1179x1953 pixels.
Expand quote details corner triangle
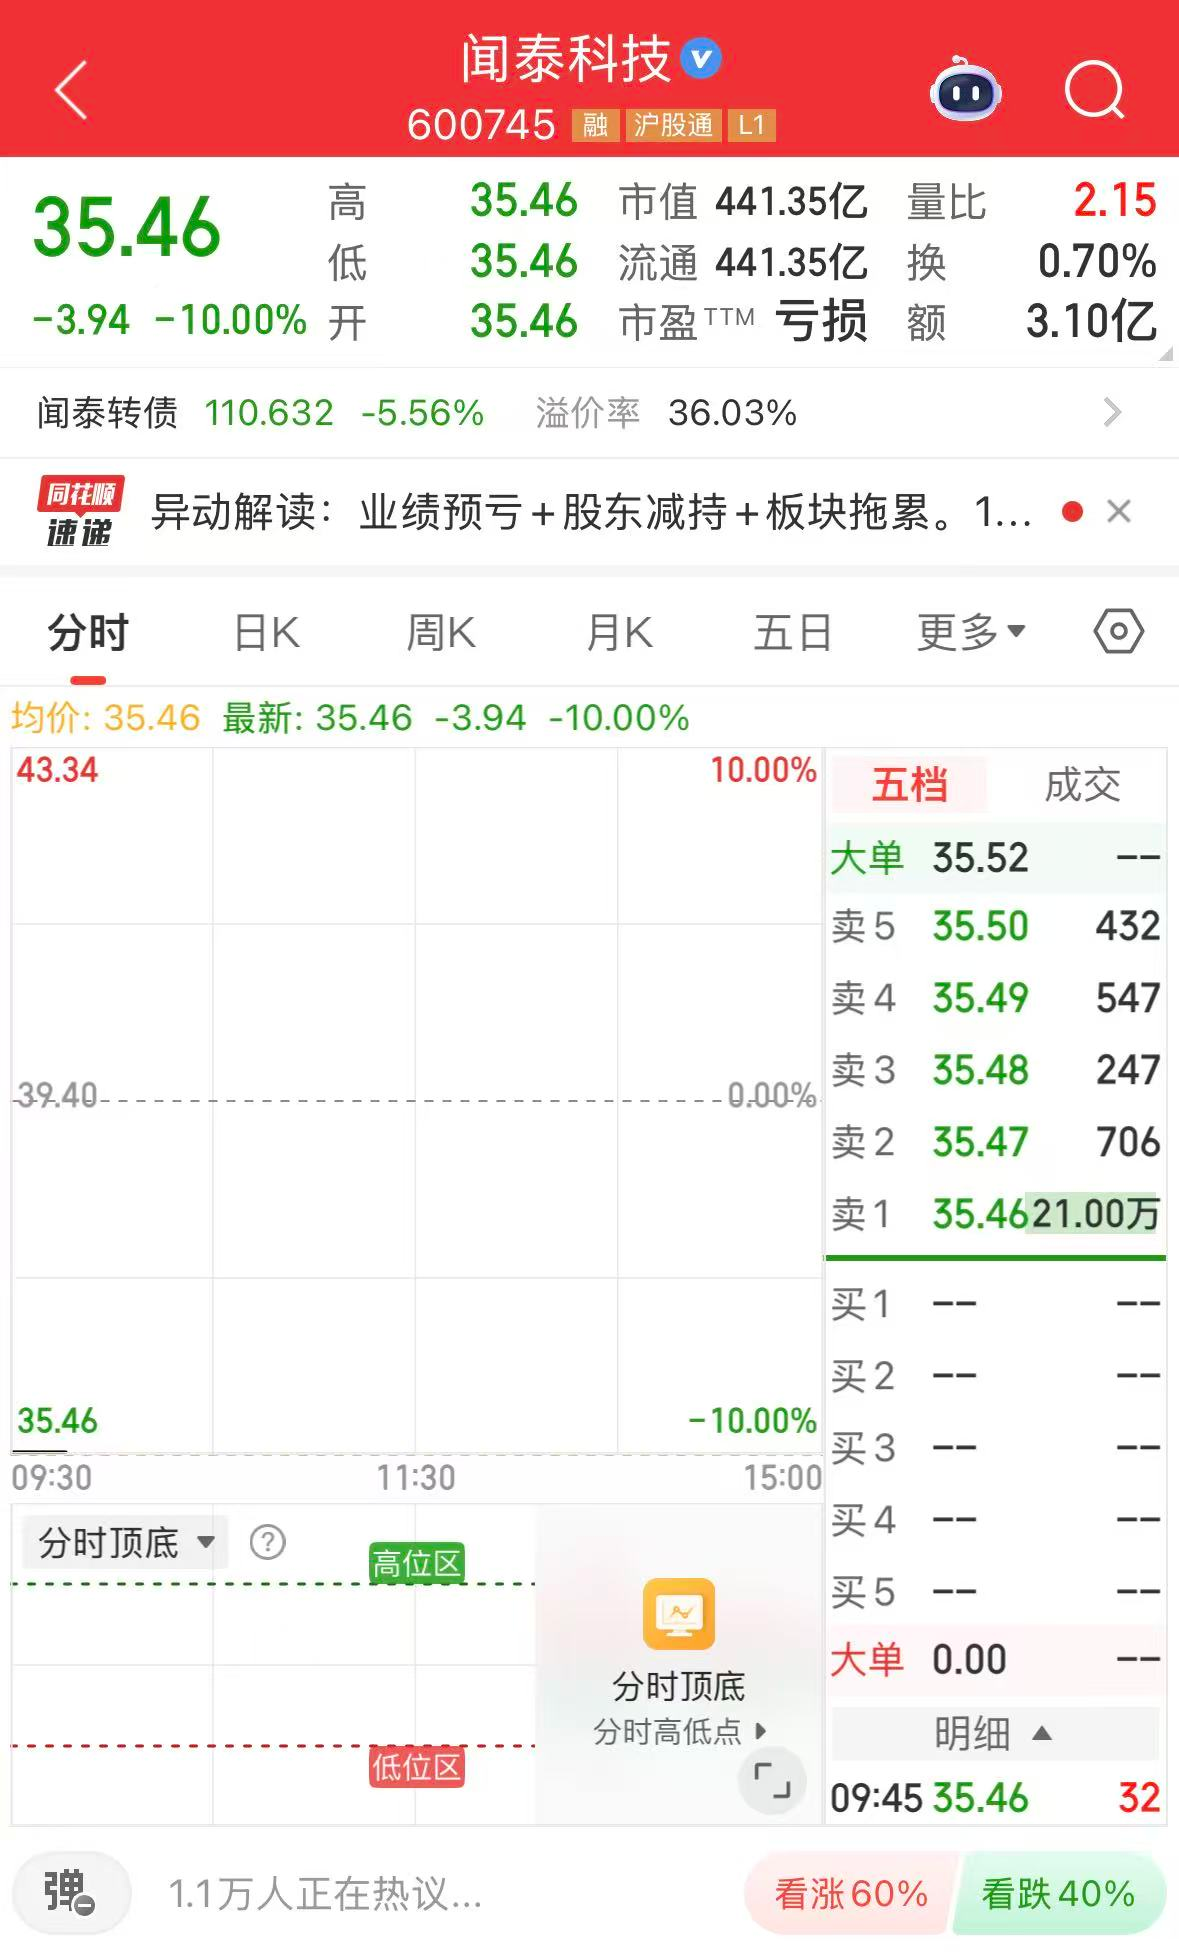click(1165, 354)
